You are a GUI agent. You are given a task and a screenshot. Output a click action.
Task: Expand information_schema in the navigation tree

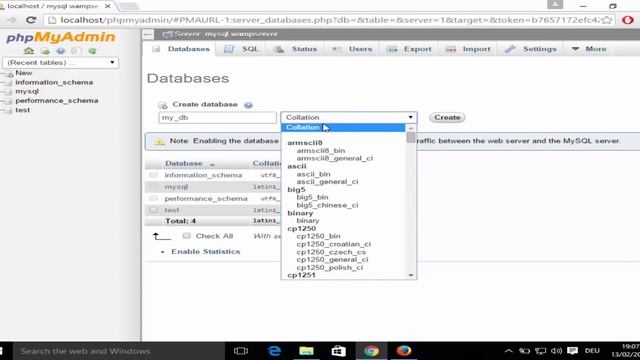[8, 82]
